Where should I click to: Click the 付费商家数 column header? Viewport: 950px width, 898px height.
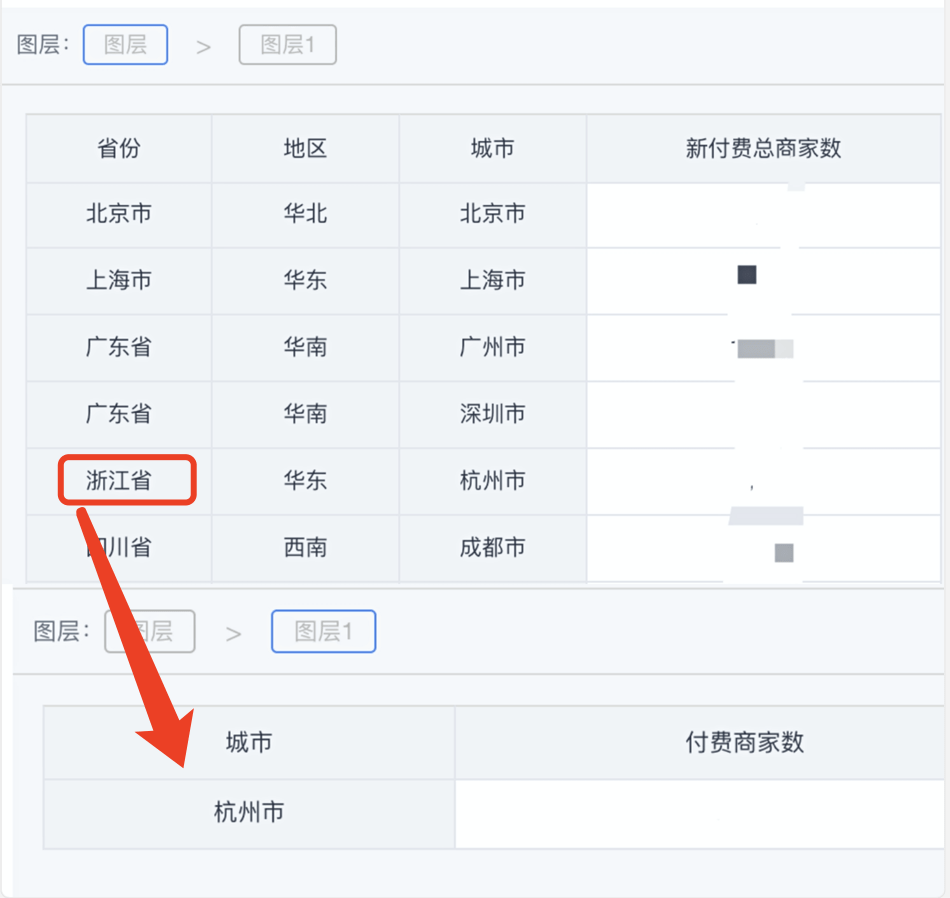pos(745,742)
